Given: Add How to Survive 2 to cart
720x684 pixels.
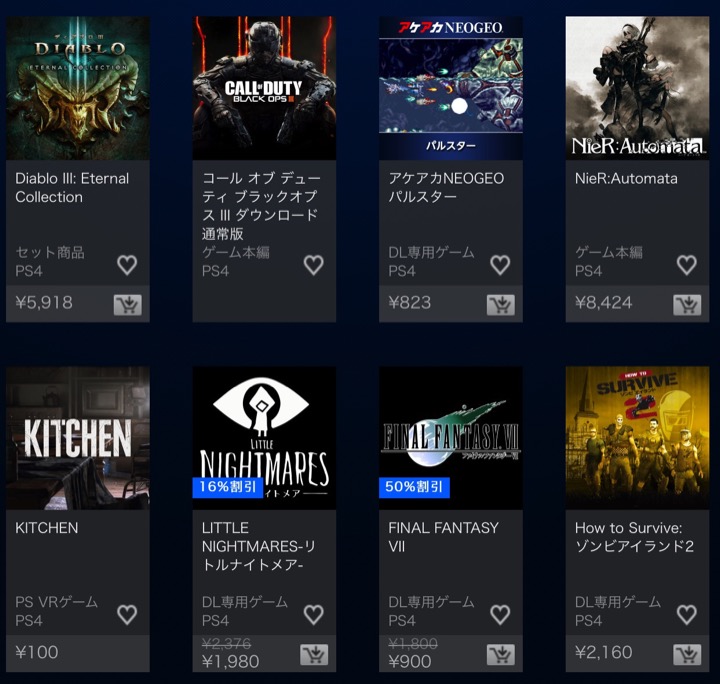Looking at the screenshot, I should pos(687,655).
